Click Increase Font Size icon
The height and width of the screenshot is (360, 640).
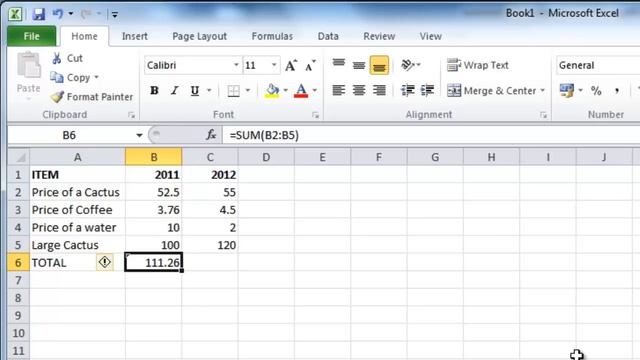[x=291, y=65]
